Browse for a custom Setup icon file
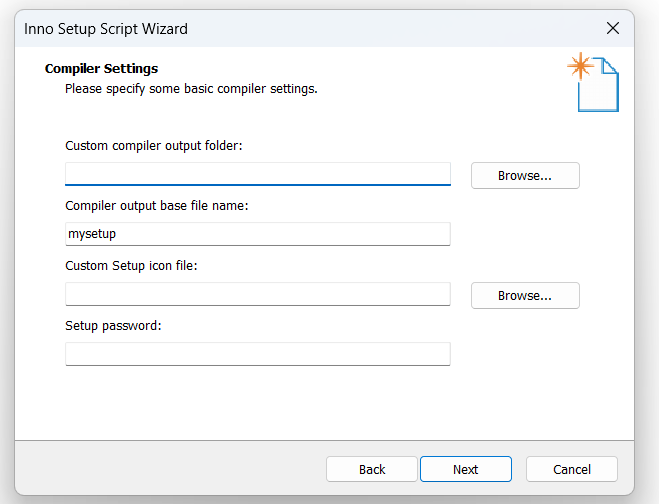 click(x=525, y=296)
